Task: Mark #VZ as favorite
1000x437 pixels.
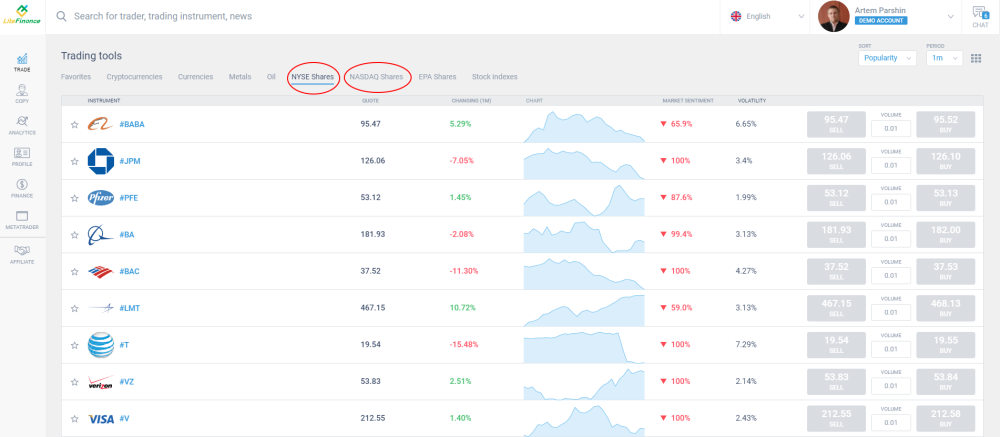Action: click(75, 382)
